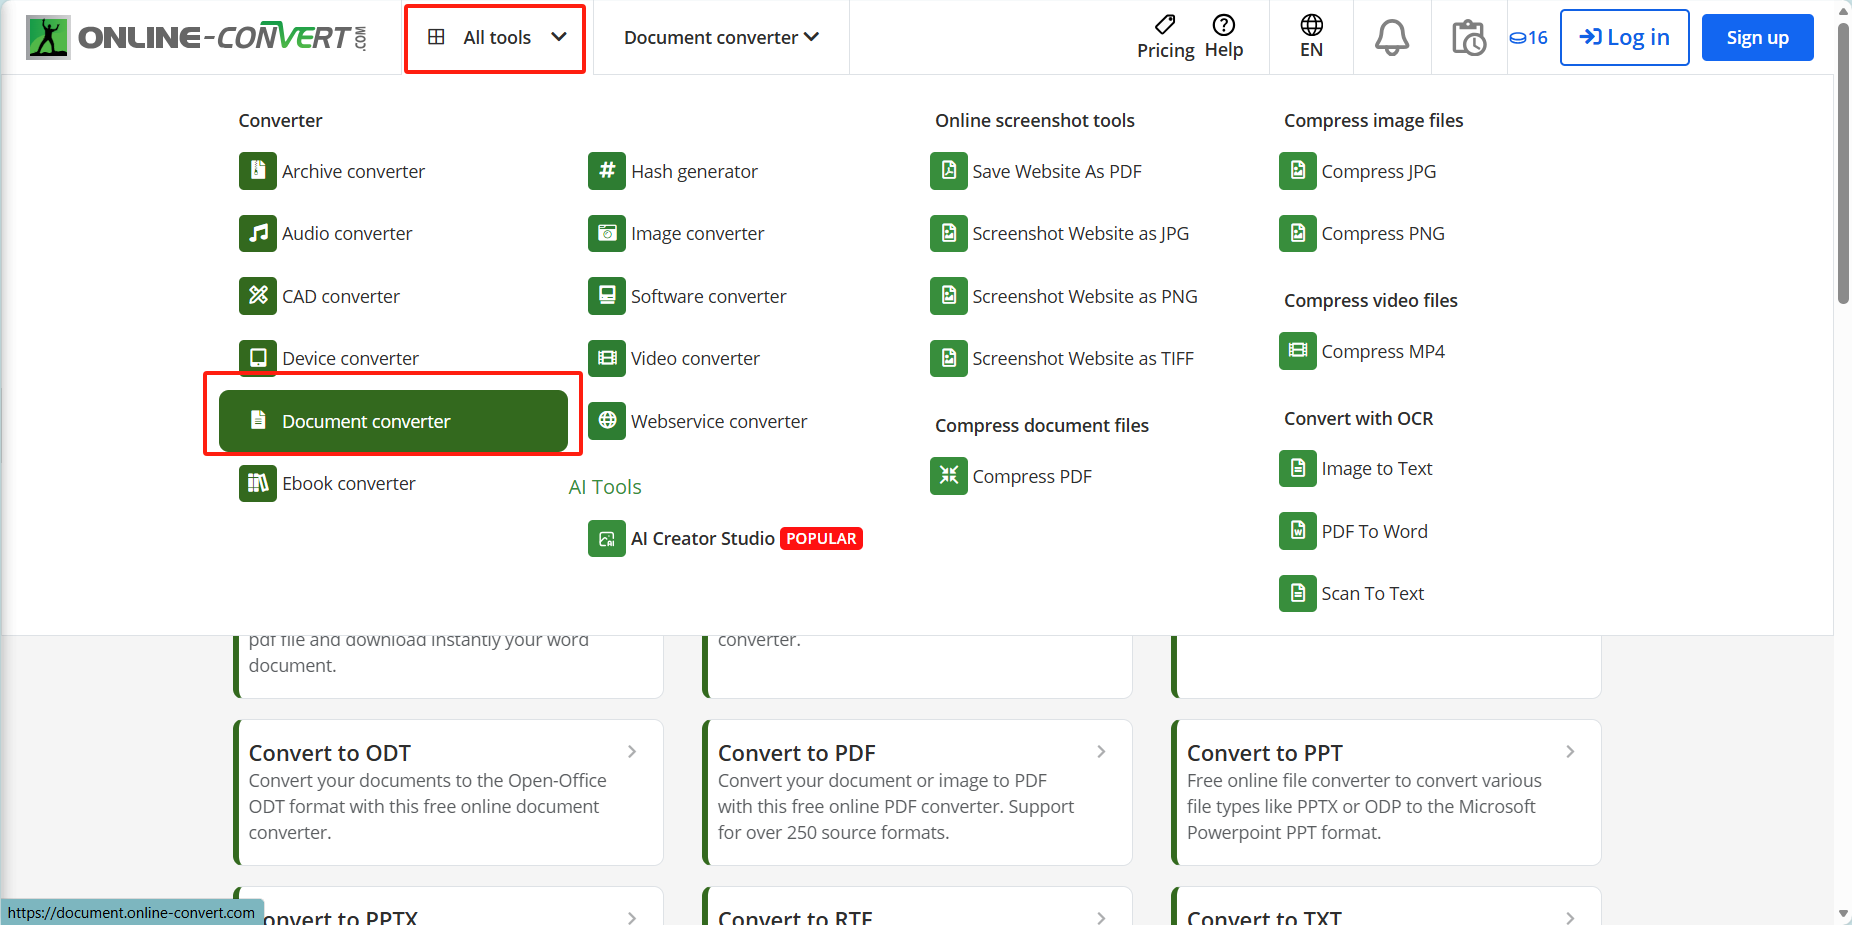Click the 'AI Tools' heading
Image resolution: width=1852 pixels, height=925 pixels.
coord(605,487)
